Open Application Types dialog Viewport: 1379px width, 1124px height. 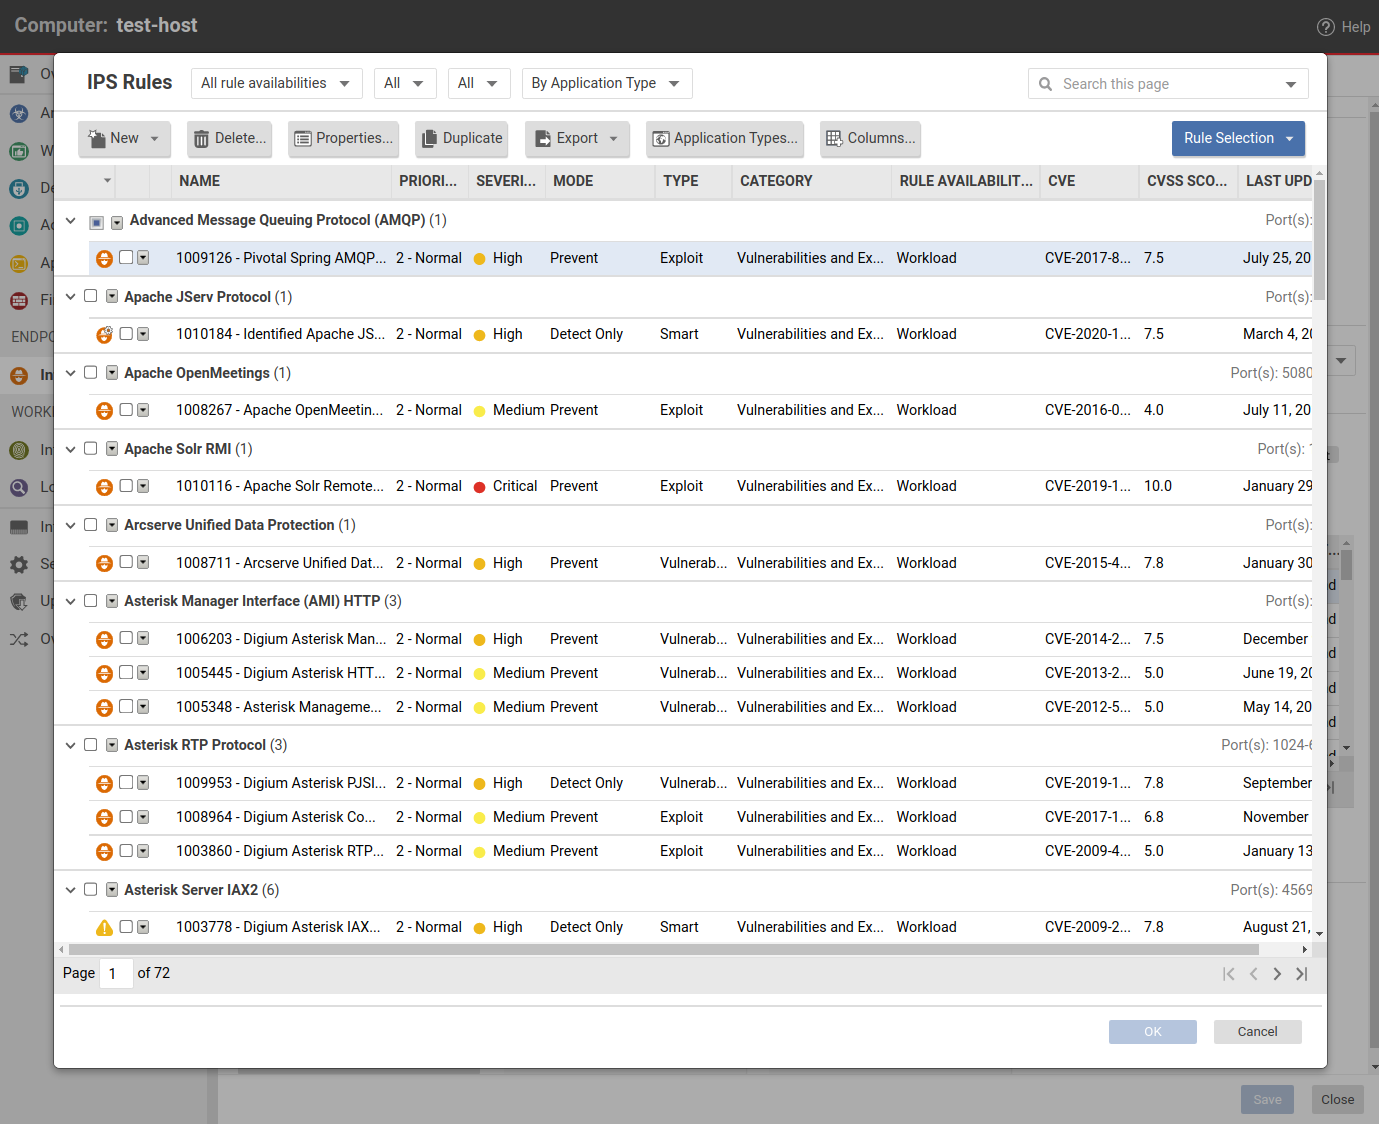(726, 139)
